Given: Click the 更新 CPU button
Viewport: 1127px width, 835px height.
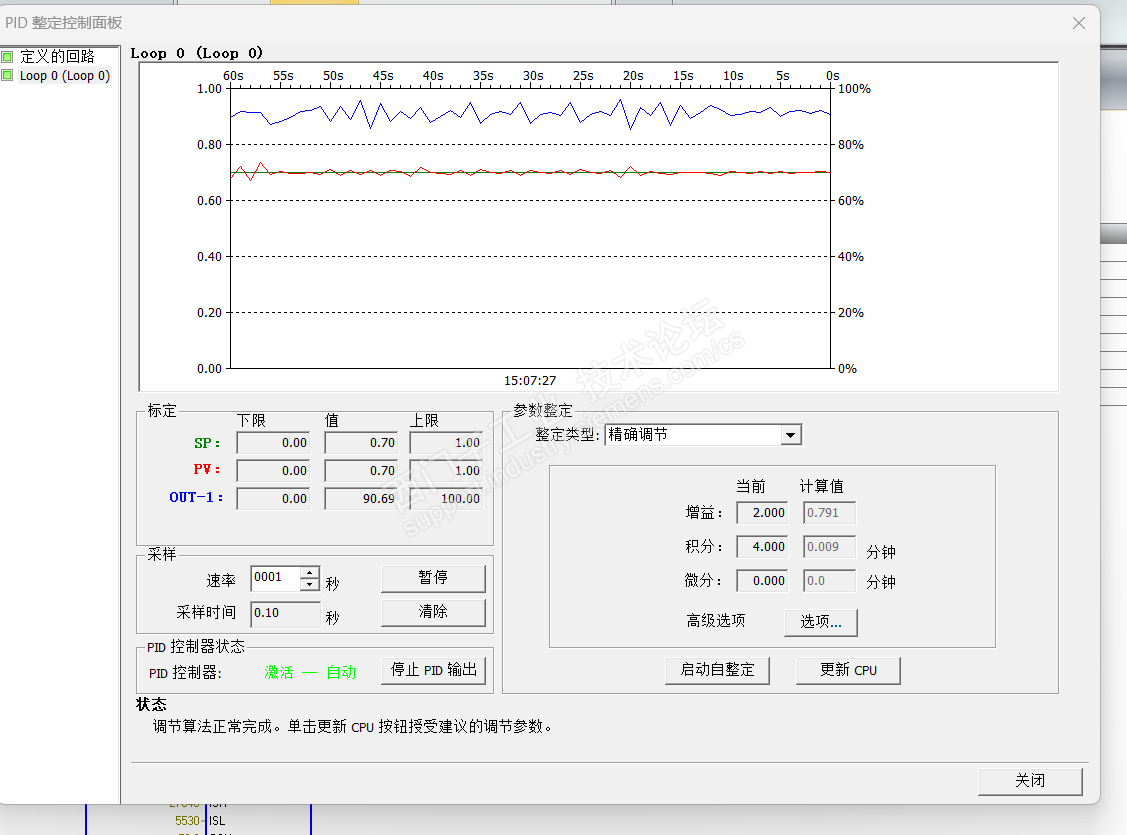Looking at the screenshot, I should [847, 670].
